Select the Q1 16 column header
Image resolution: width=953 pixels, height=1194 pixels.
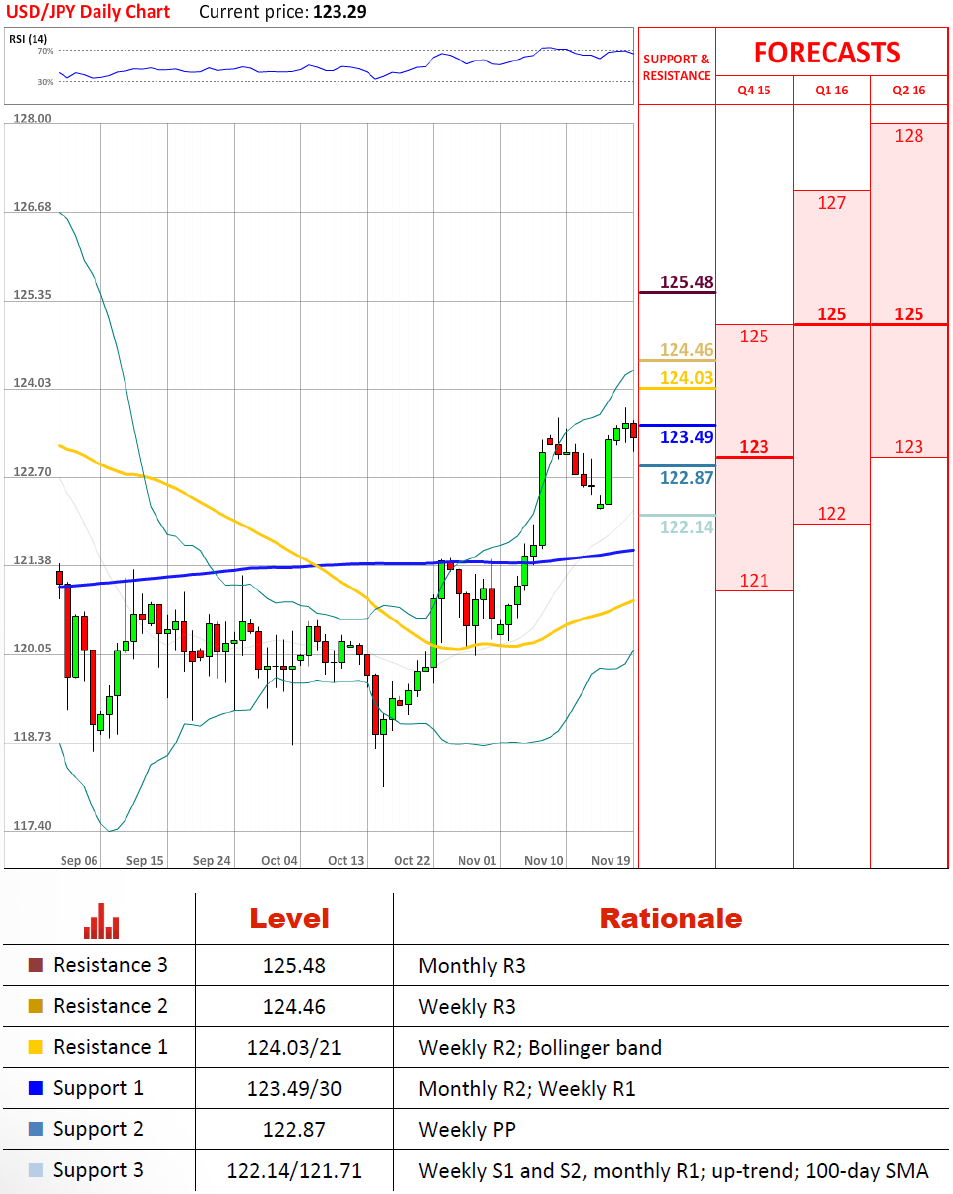[831, 90]
